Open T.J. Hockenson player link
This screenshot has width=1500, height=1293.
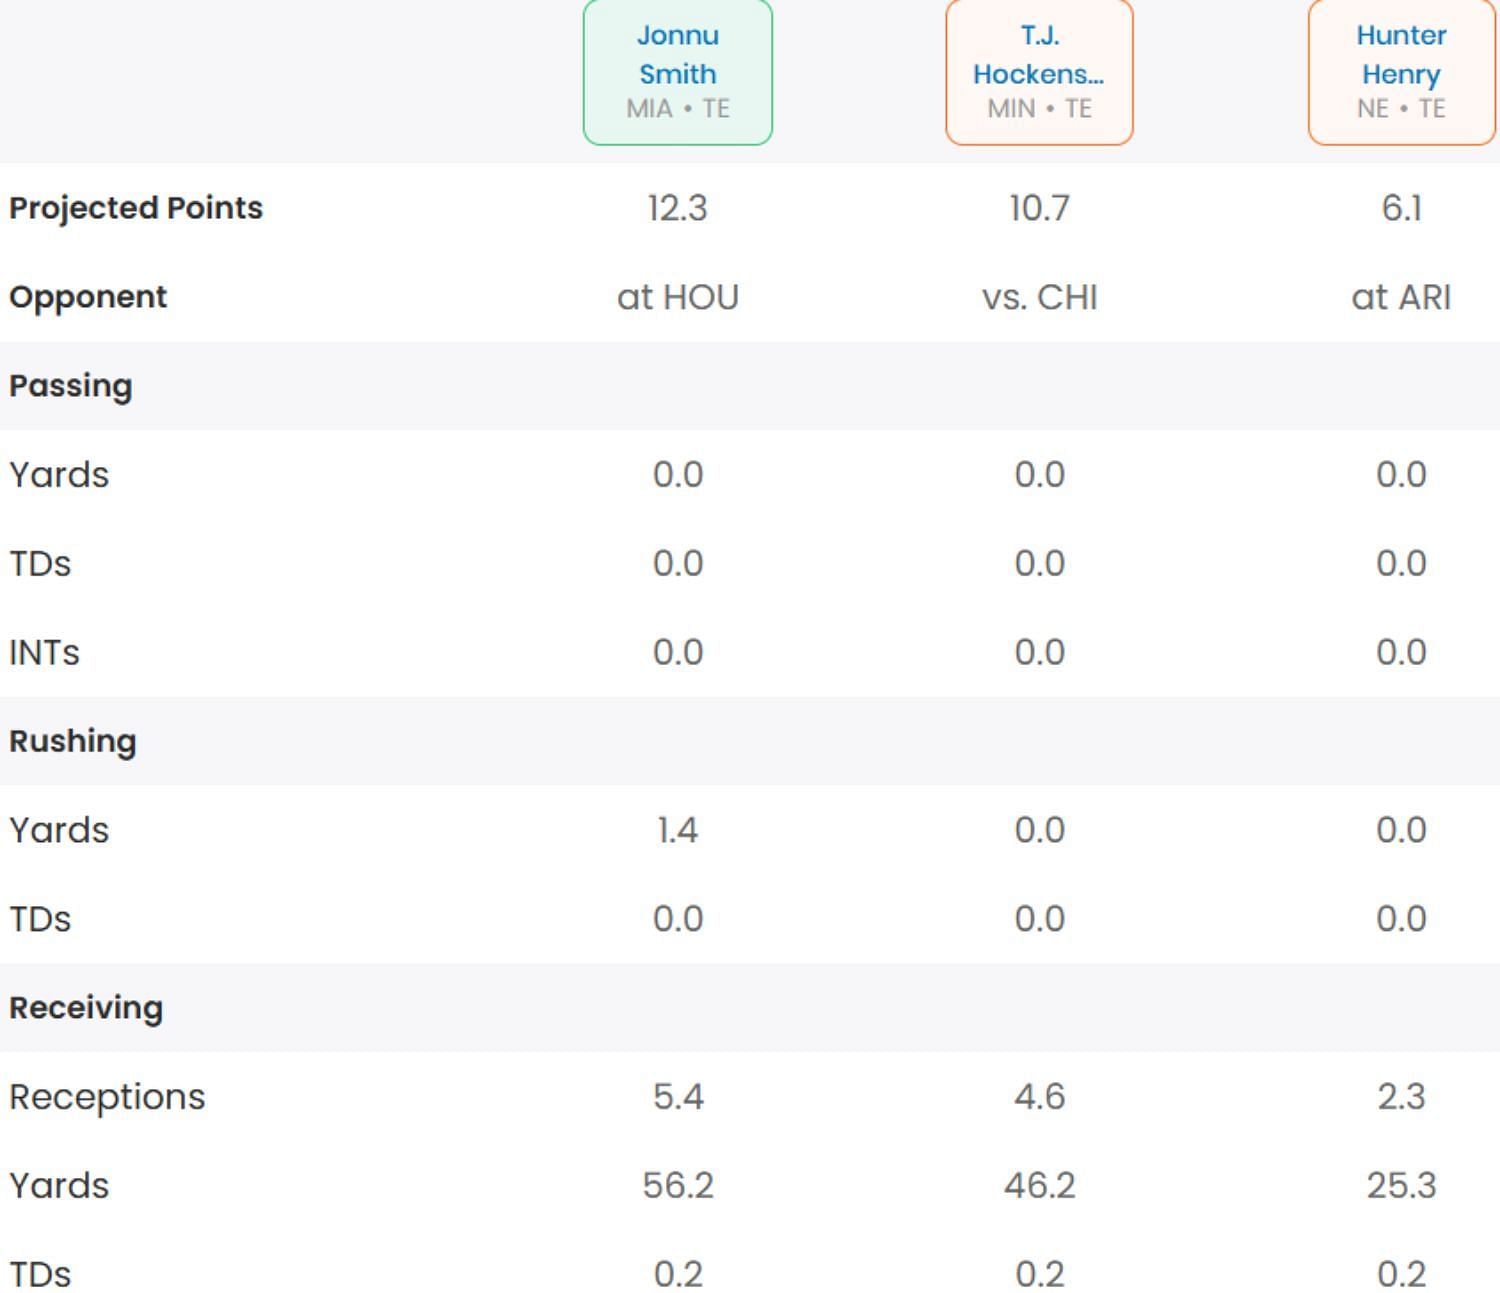pyautogui.click(x=1039, y=55)
